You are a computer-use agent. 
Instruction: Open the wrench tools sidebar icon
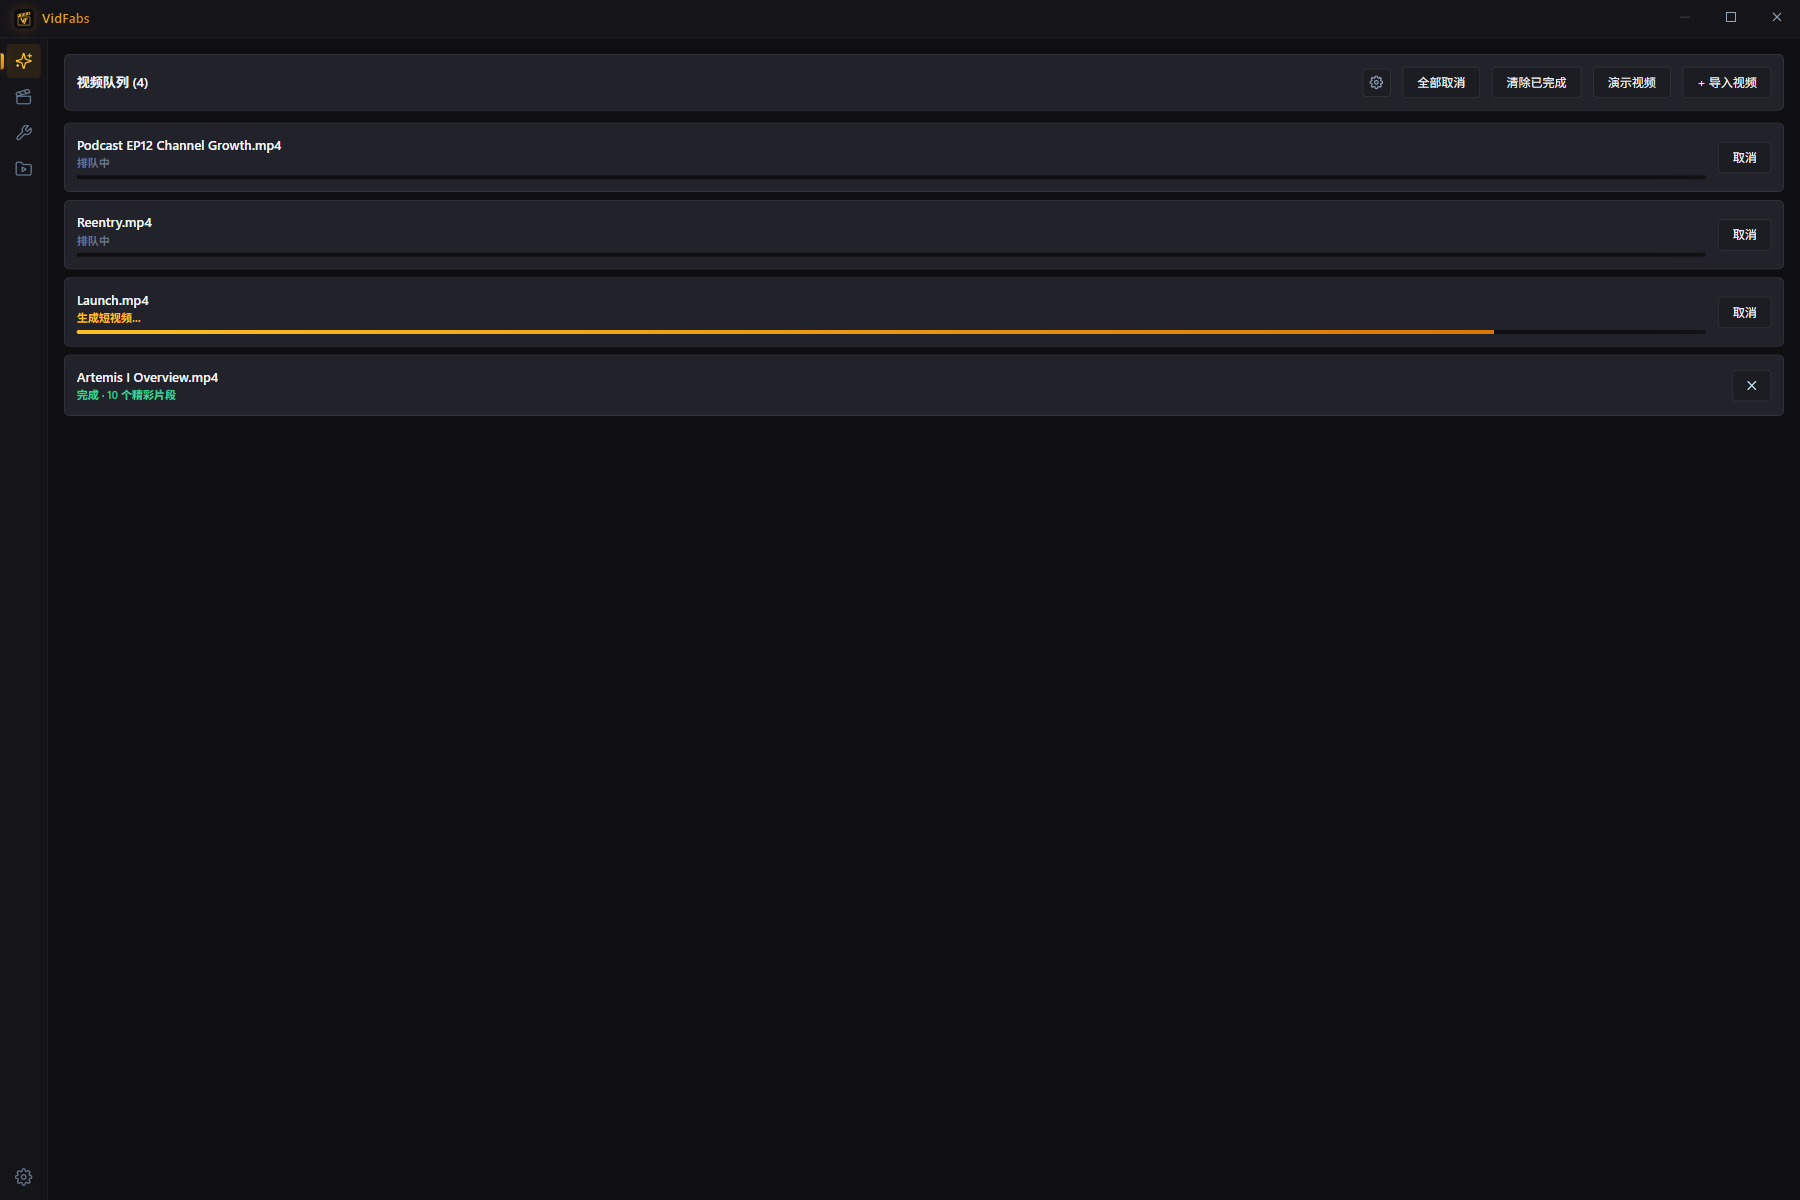pyautogui.click(x=24, y=133)
